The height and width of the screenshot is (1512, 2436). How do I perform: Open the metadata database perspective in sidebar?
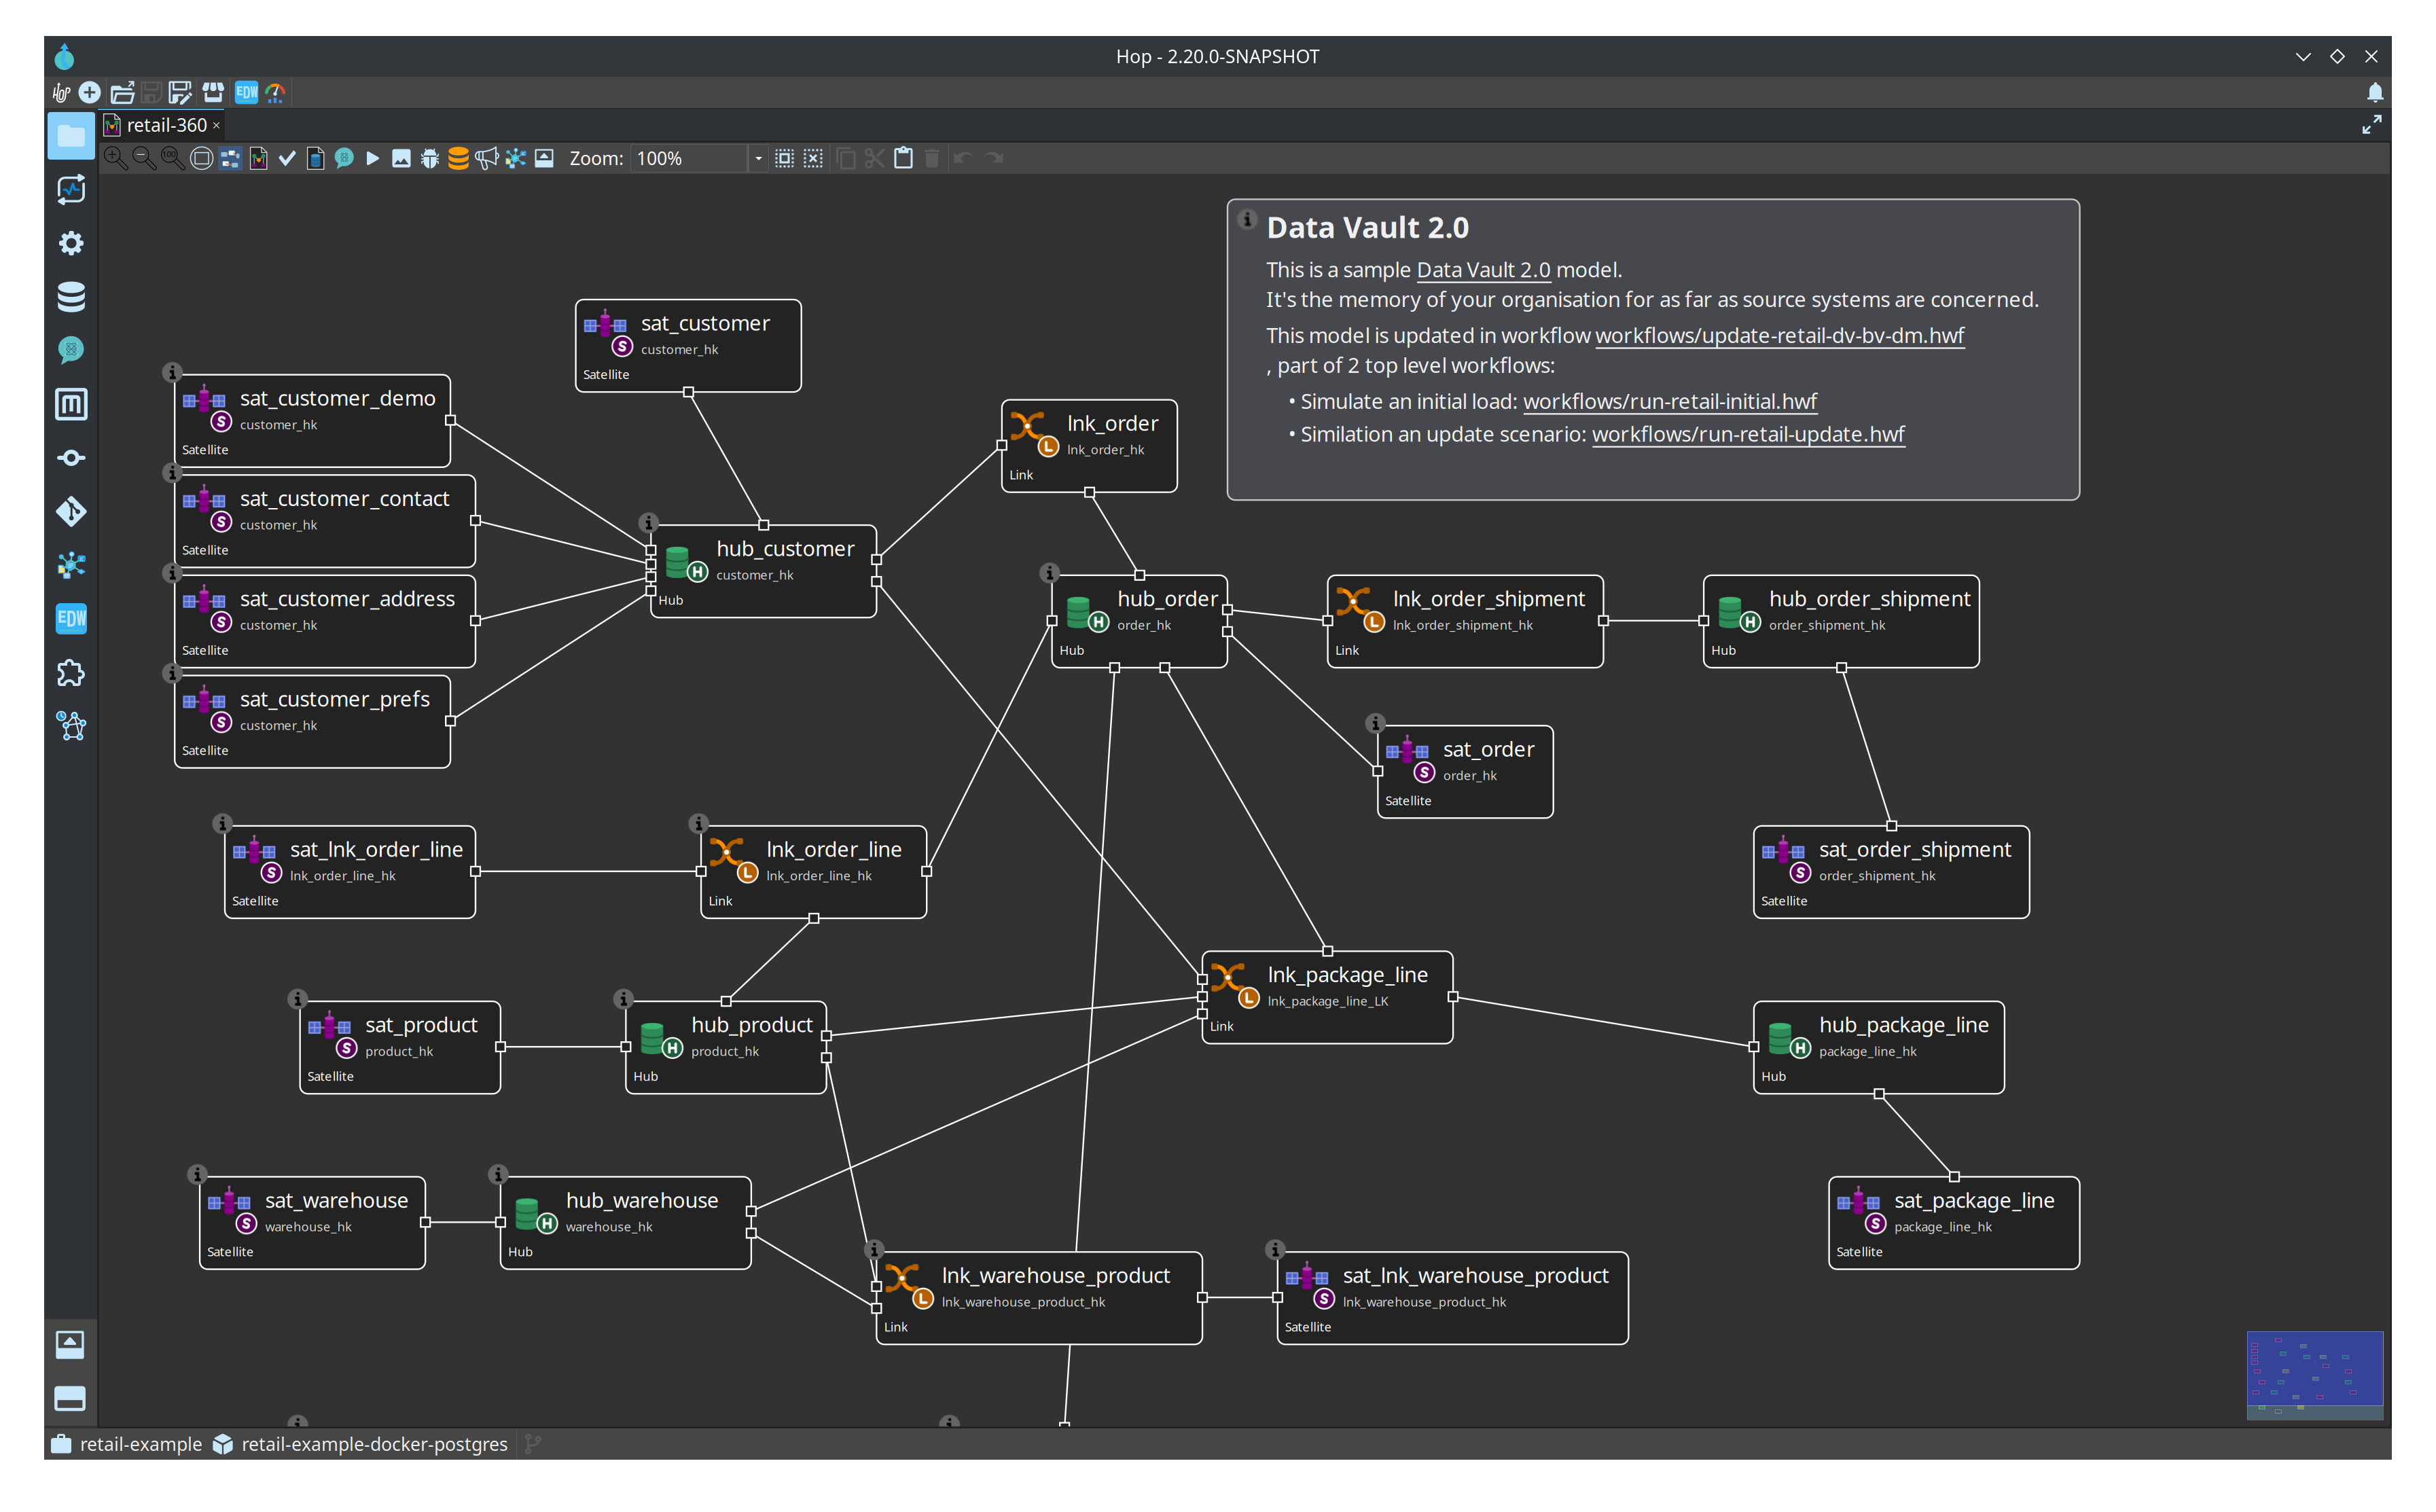tap(71, 297)
